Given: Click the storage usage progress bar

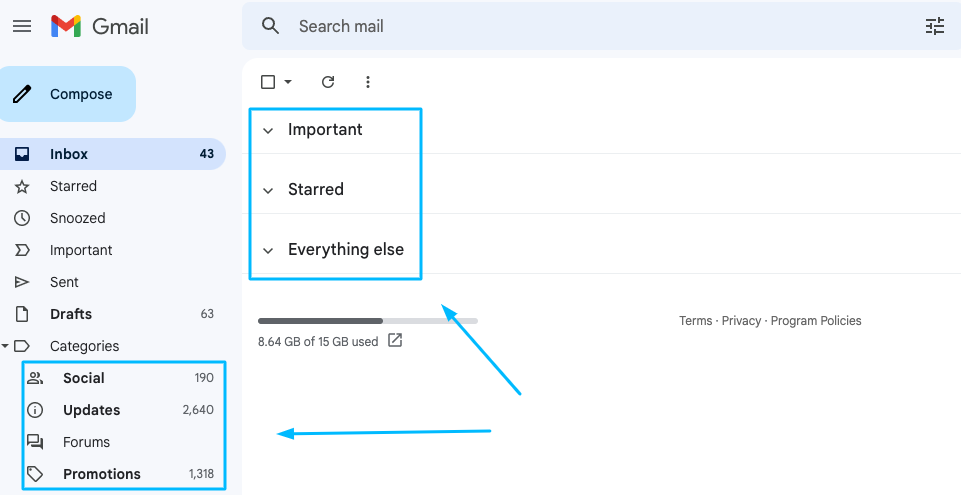Looking at the screenshot, I should (368, 321).
